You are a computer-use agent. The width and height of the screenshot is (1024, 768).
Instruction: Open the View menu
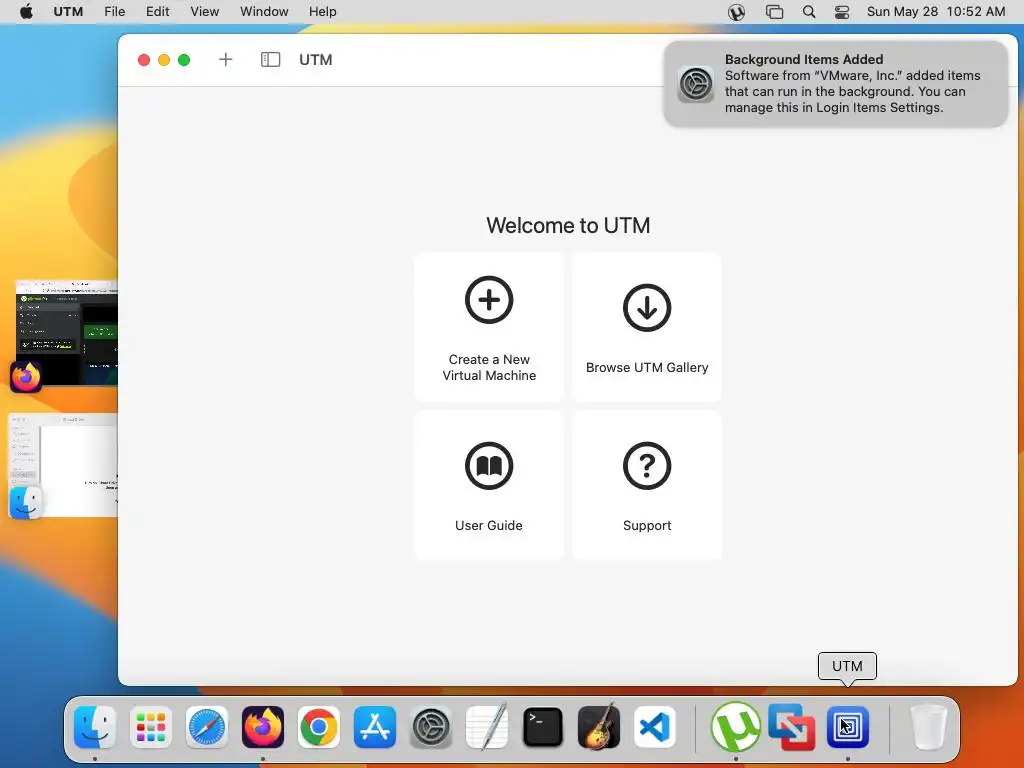(x=204, y=12)
